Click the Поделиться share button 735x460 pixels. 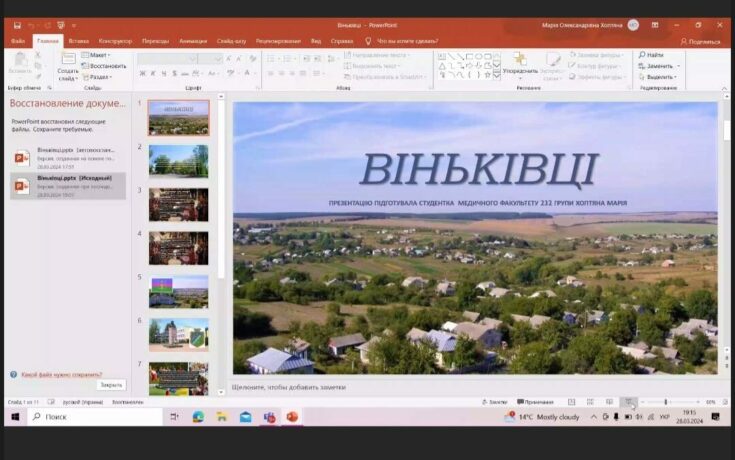coord(700,41)
